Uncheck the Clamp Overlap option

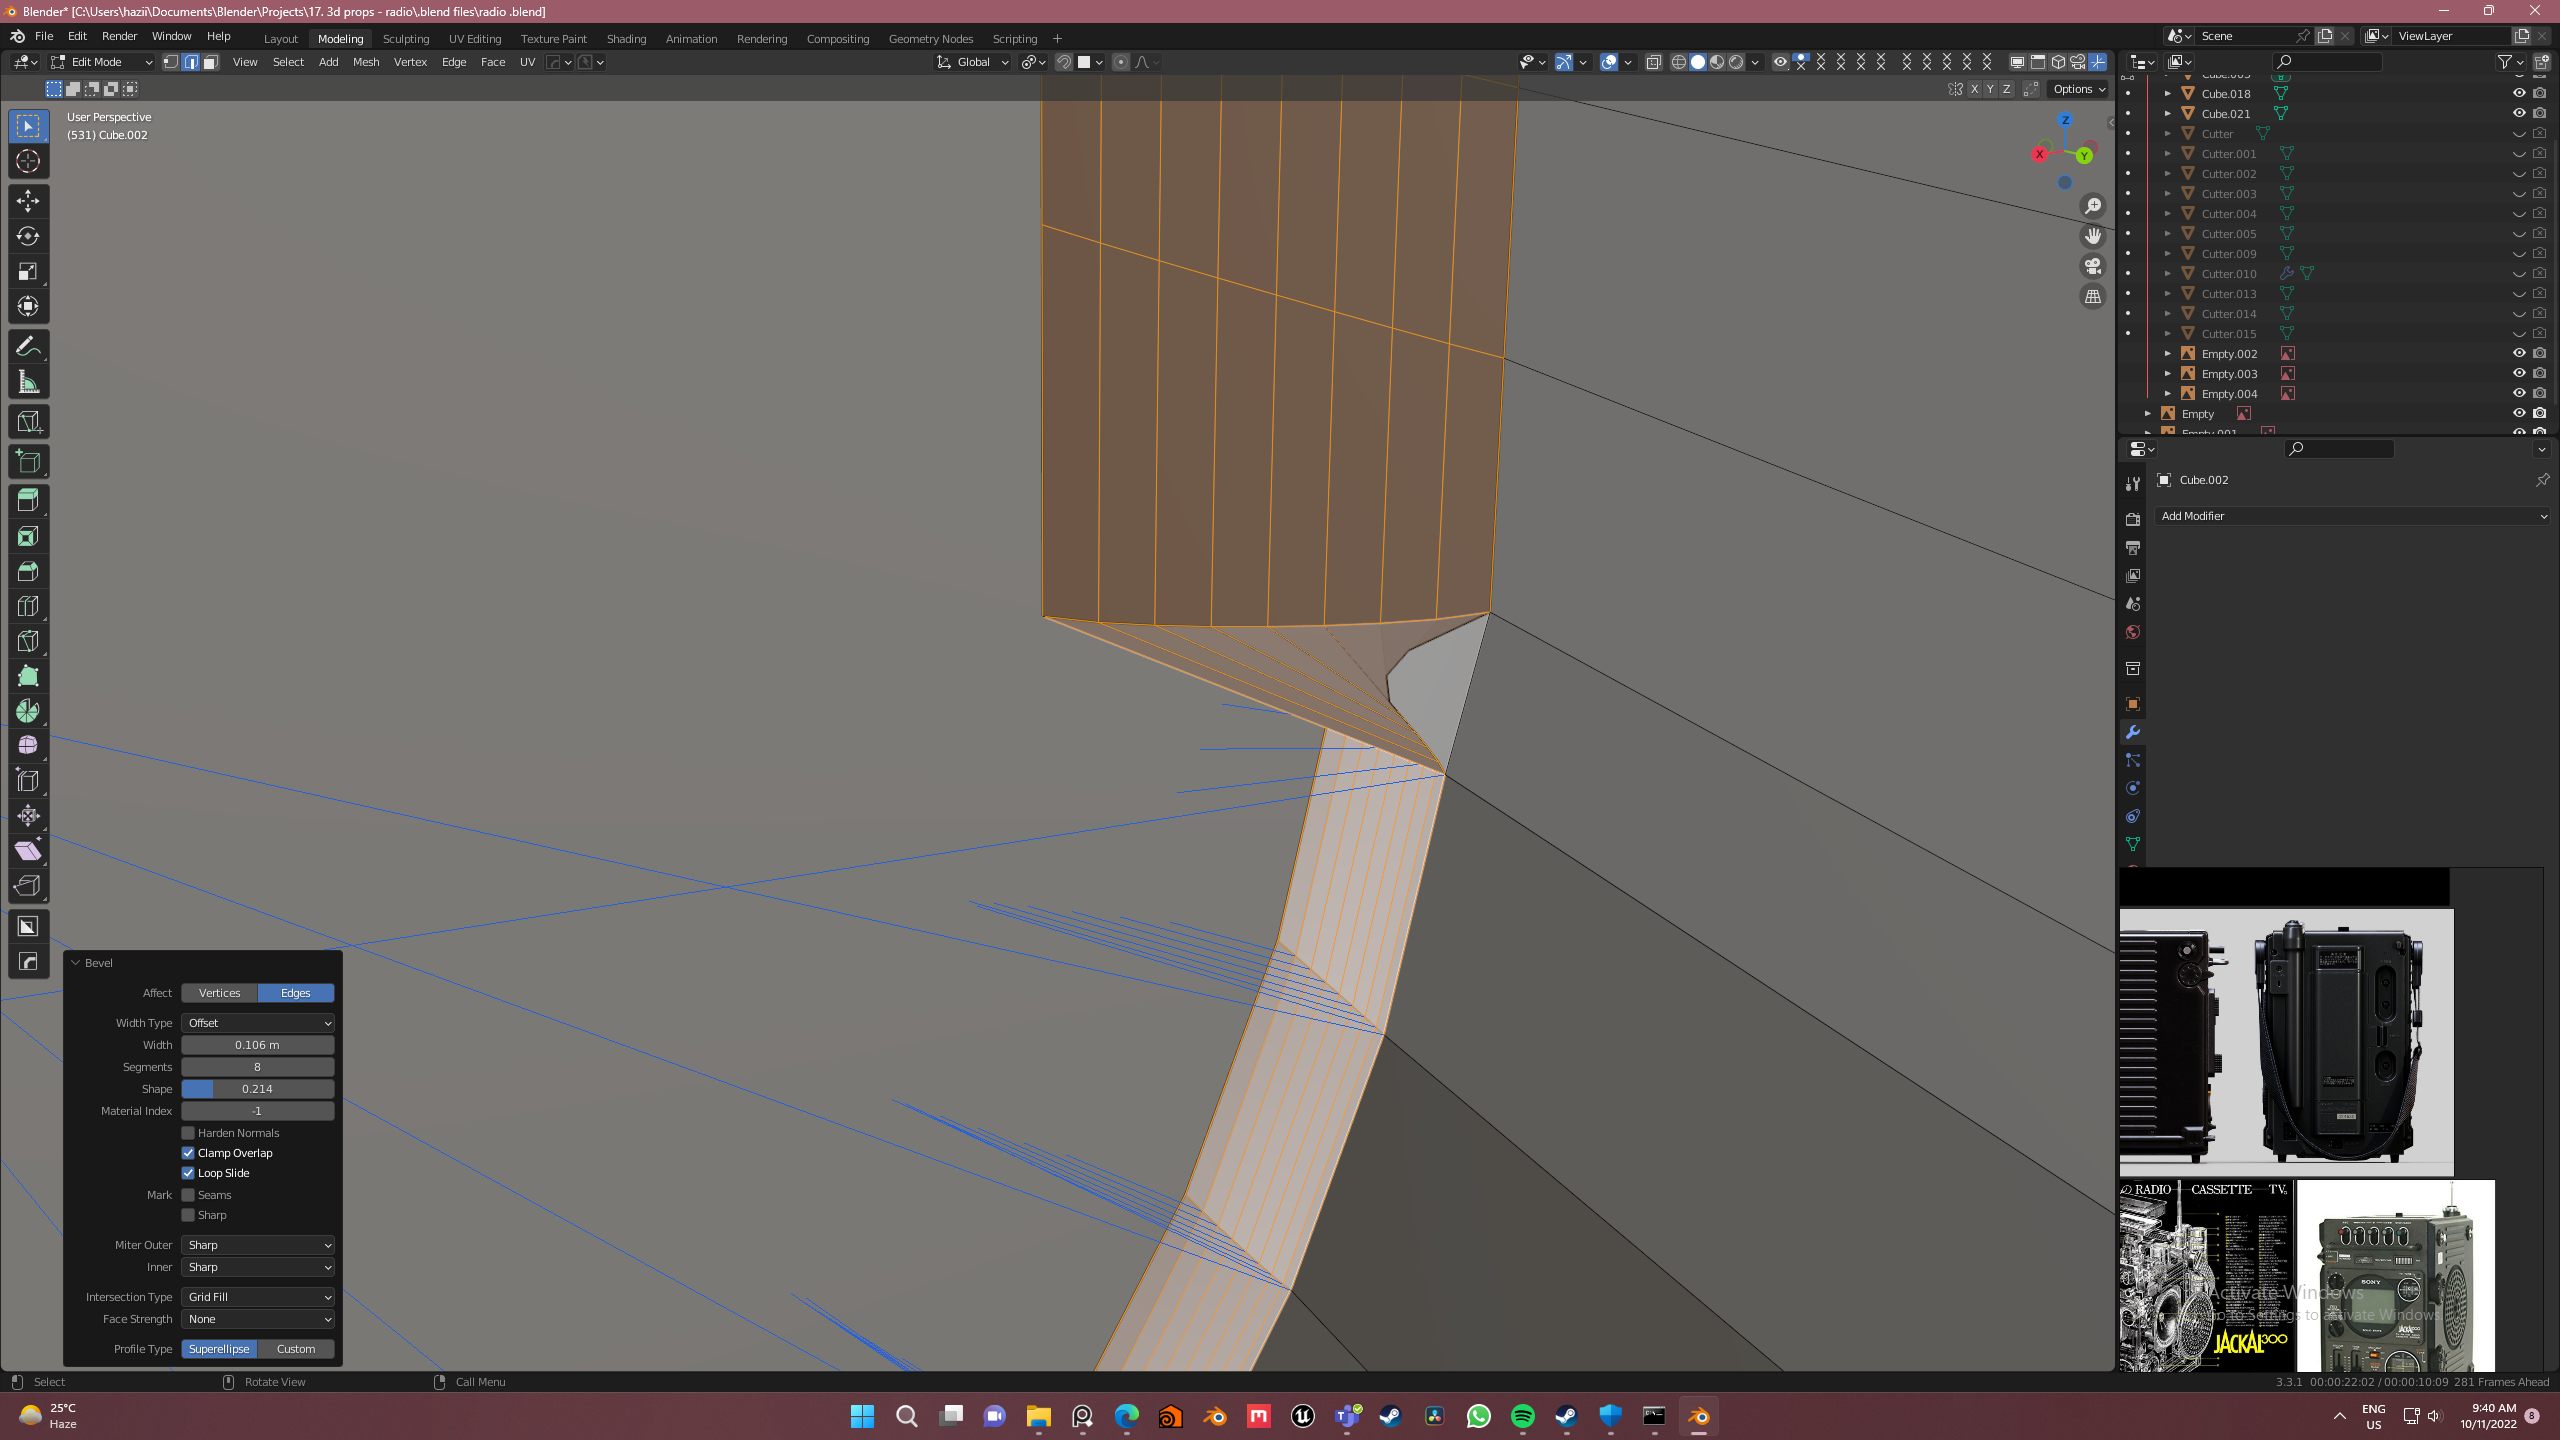pyautogui.click(x=188, y=1153)
